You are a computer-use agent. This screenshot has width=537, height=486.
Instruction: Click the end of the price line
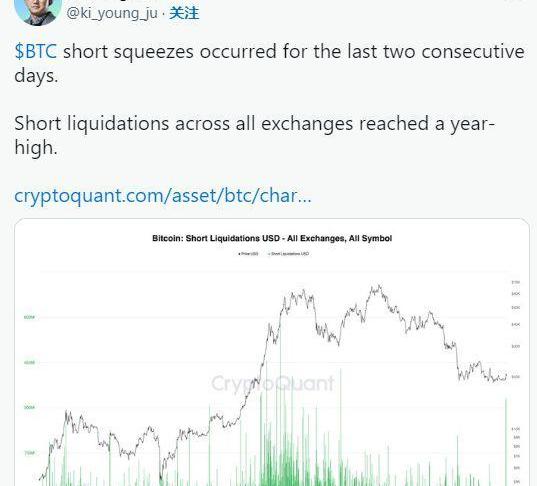click(506, 376)
